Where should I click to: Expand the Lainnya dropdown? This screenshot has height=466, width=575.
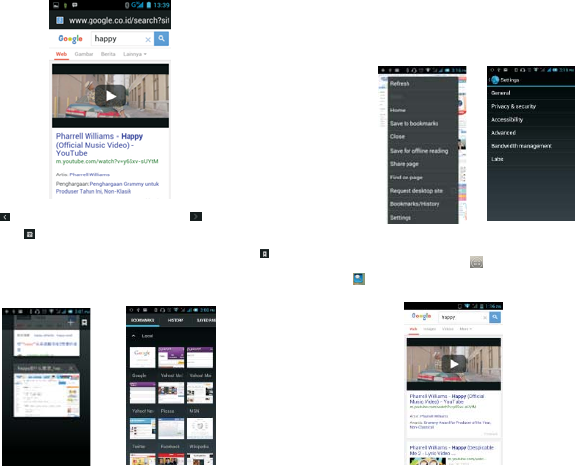(x=135, y=54)
